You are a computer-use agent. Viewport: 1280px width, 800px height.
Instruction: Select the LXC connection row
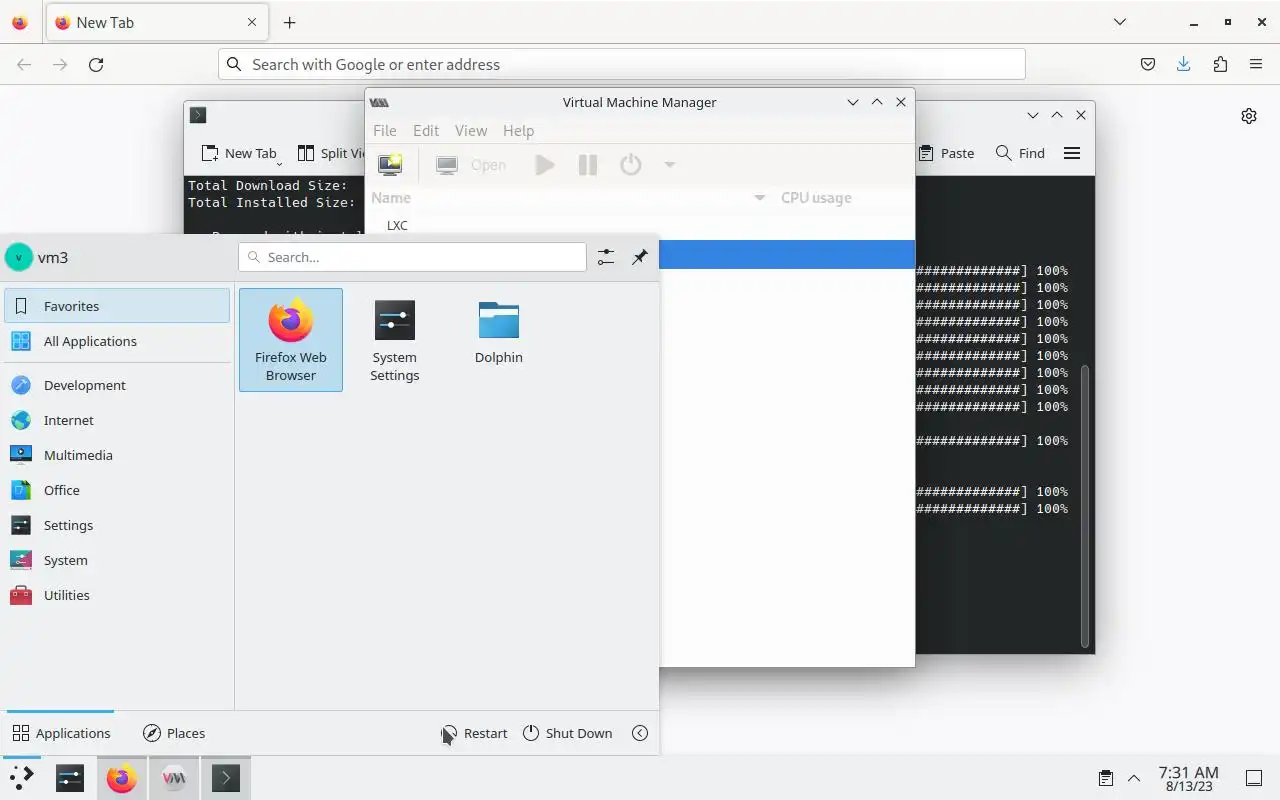(640, 225)
